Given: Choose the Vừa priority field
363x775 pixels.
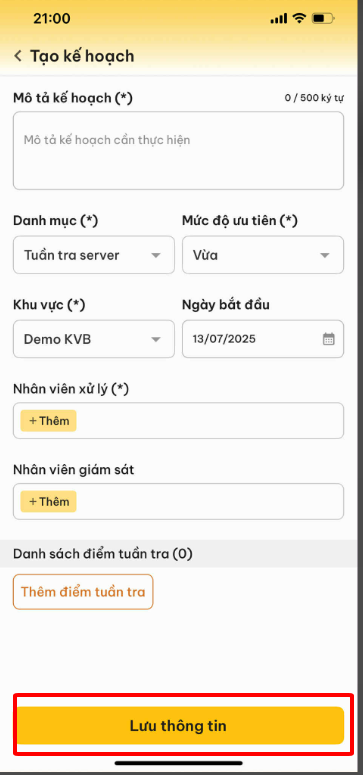Looking at the screenshot, I should coord(263,255).
